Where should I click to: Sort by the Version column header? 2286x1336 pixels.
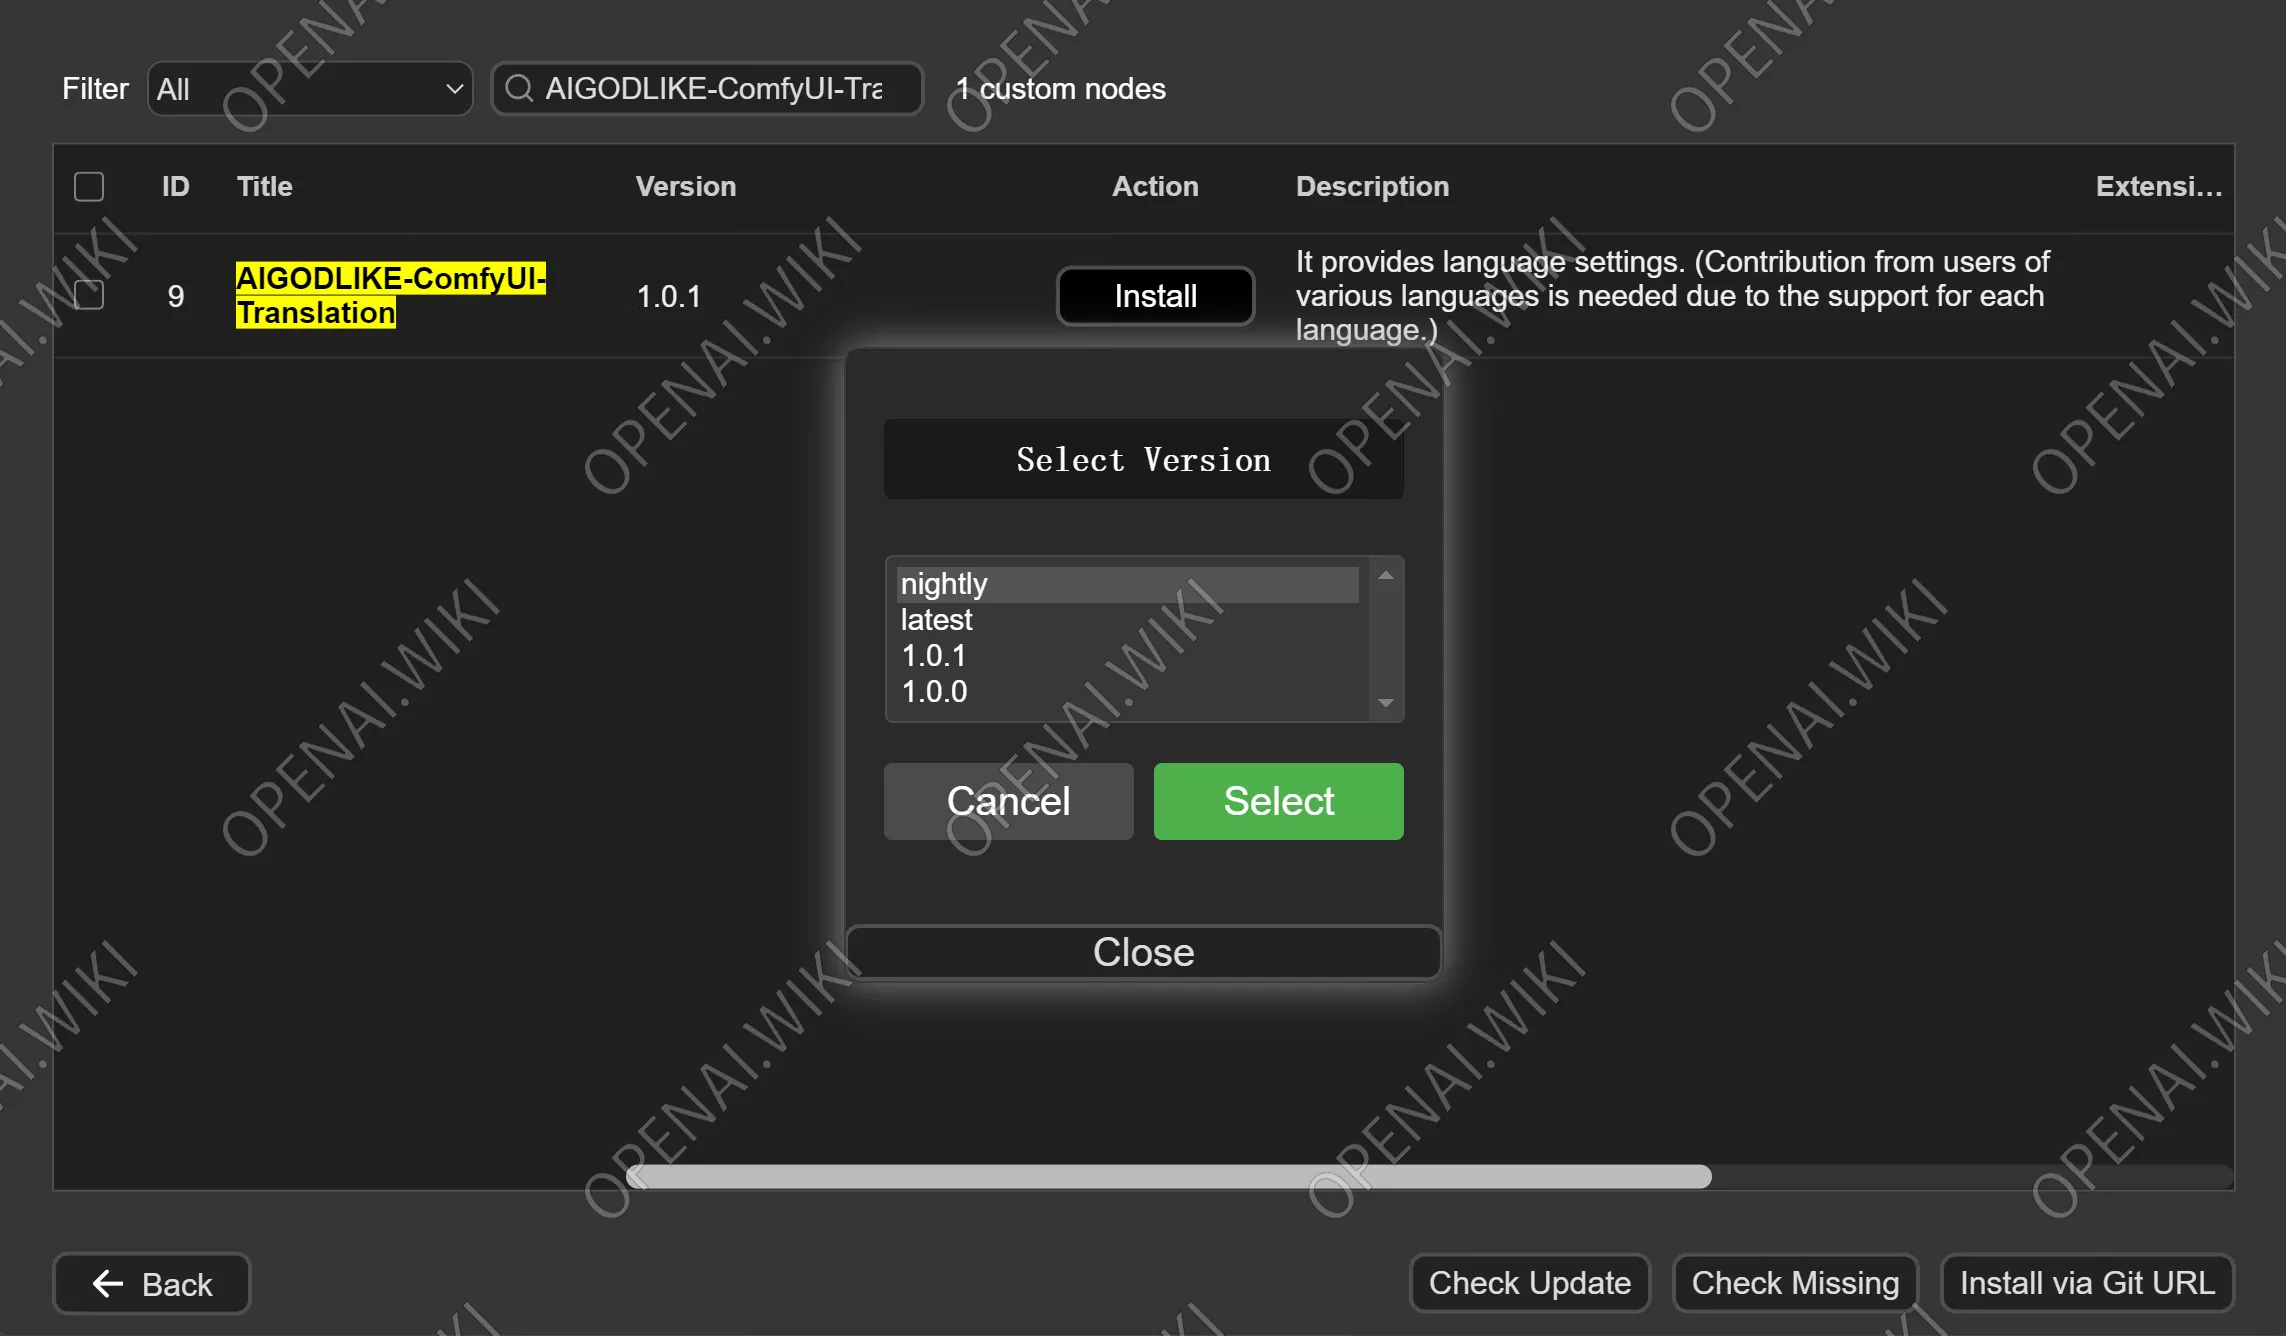tap(686, 187)
